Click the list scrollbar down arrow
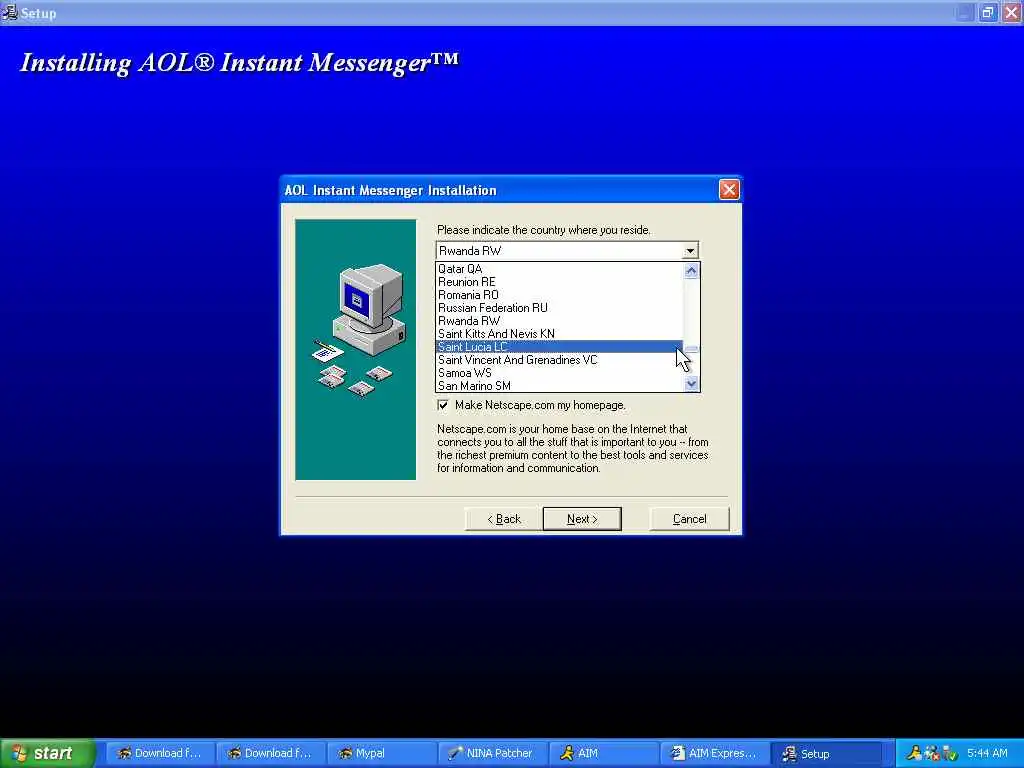The width and height of the screenshot is (1024, 768). (691, 384)
